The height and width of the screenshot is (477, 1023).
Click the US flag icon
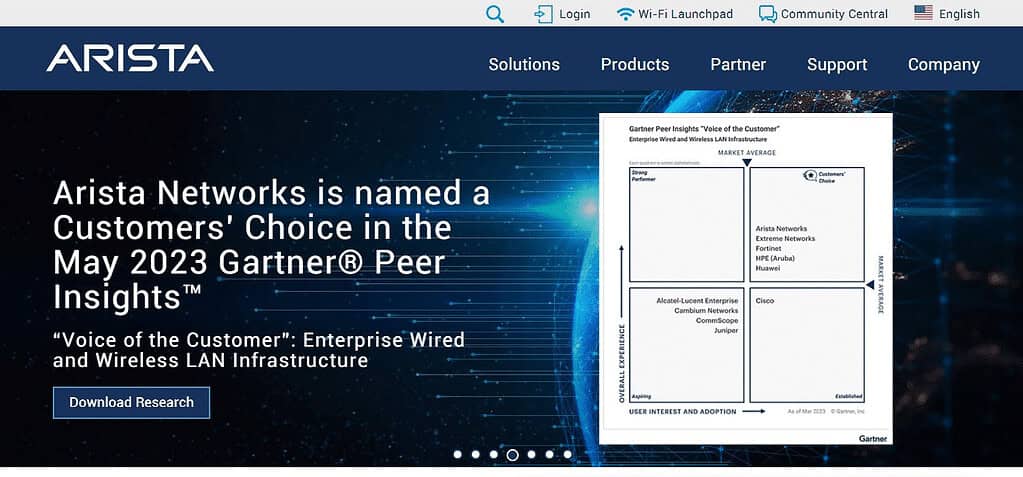tap(923, 13)
